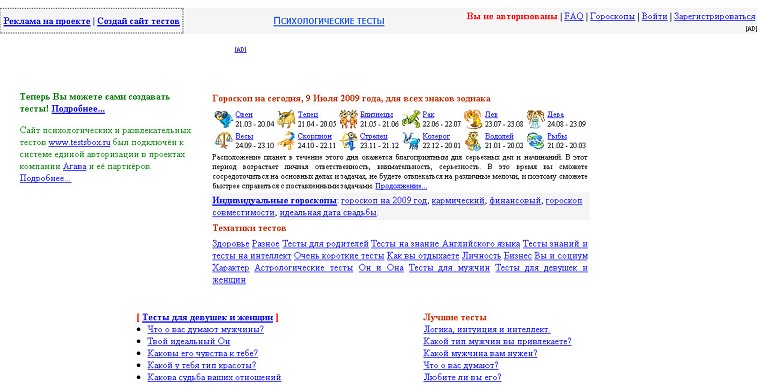Viewport: 757px width, 385px height.
Task: Open the www.testsbox.ru link
Action: [x=79, y=143]
